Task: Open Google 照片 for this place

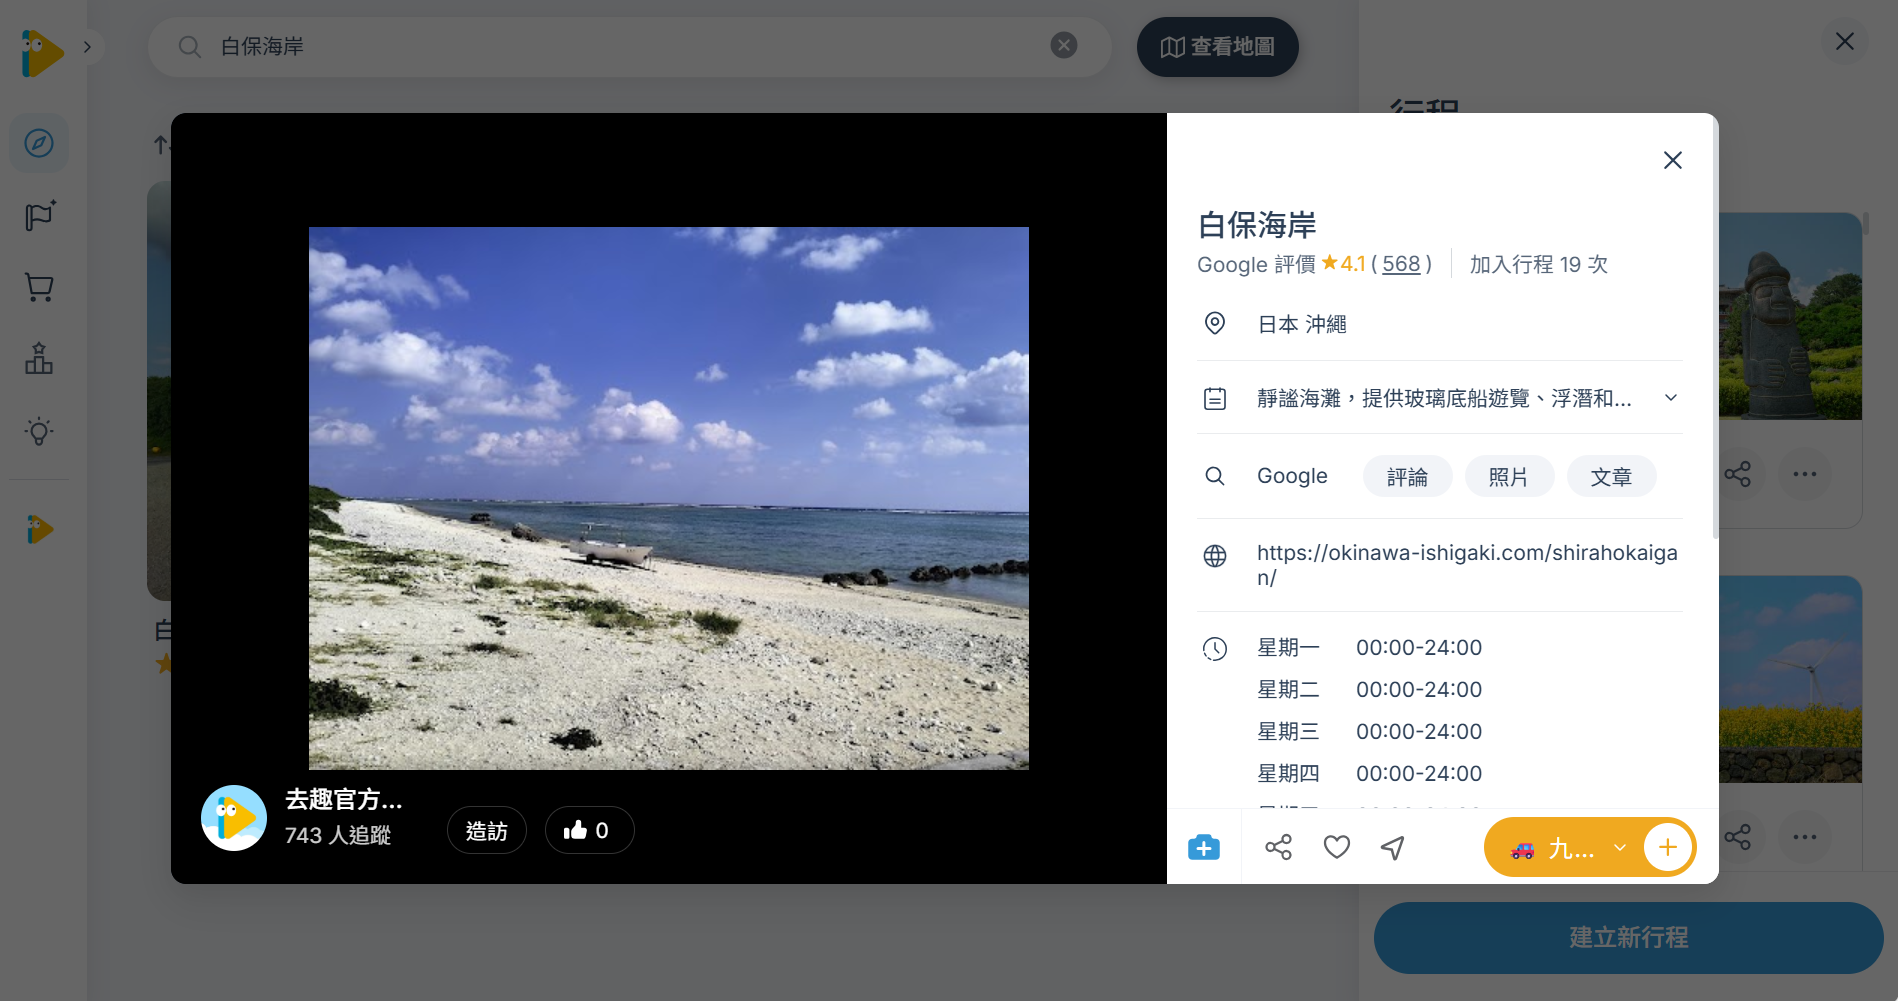Action: tap(1509, 477)
